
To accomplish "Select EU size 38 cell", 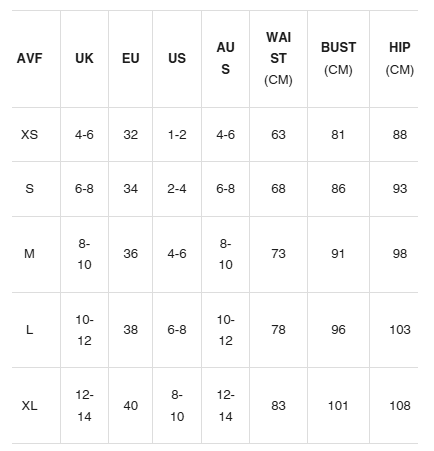I will [x=130, y=330].
